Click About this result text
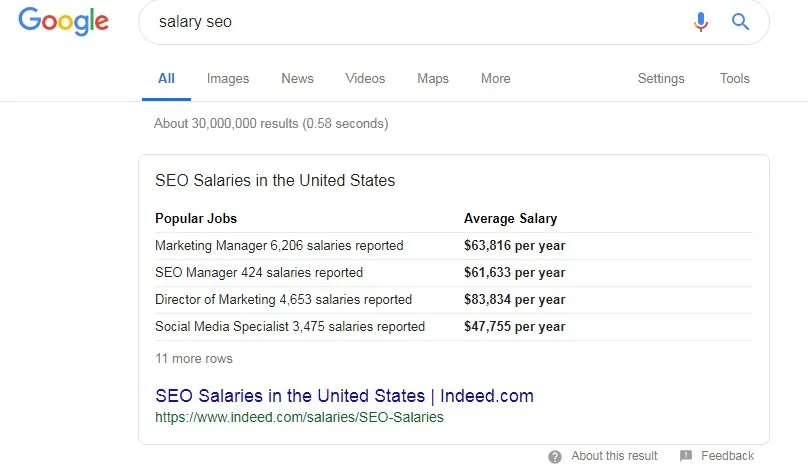The height and width of the screenshot is (469, 808). point(614,456)
